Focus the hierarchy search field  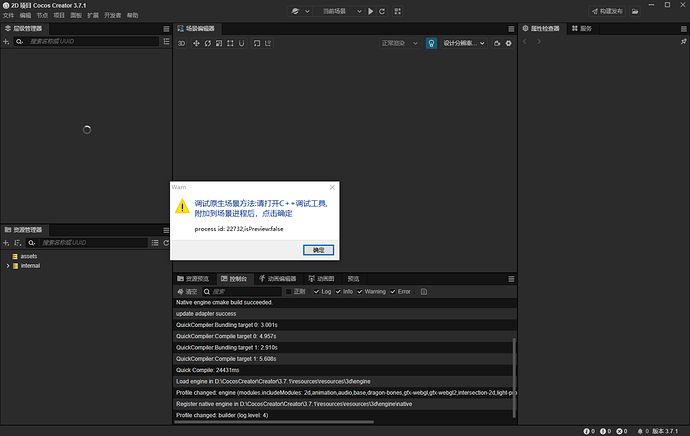[x=93, y=41]
